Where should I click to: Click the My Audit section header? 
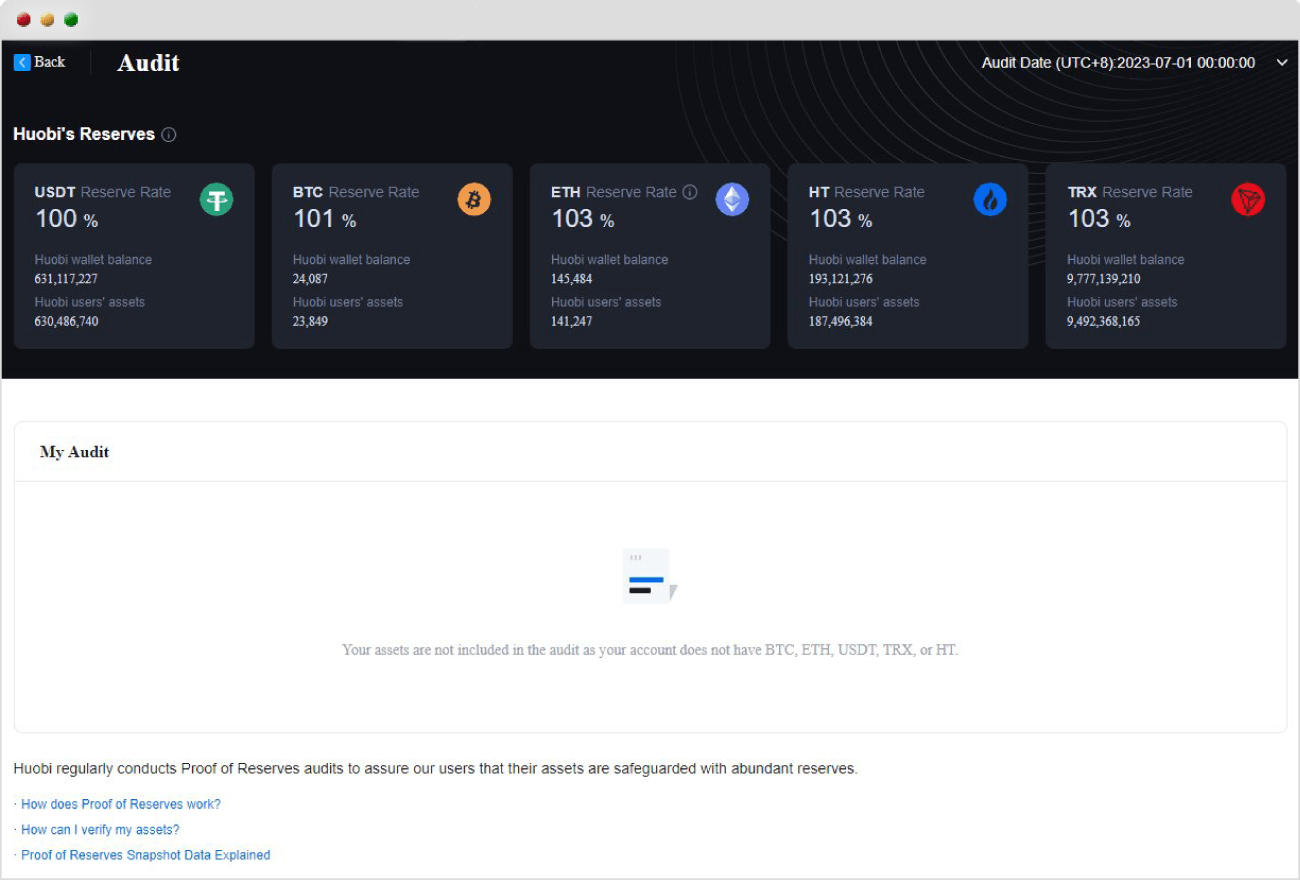tap(74, 452)
